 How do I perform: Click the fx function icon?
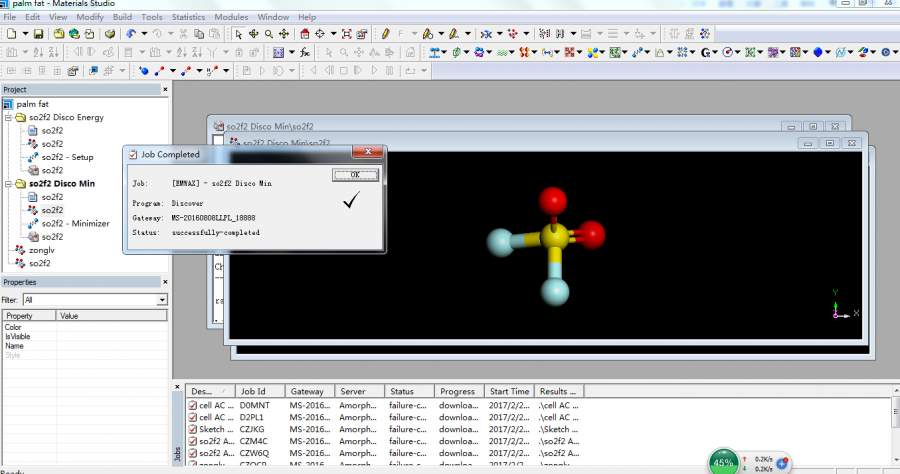[x=304, y=52]
